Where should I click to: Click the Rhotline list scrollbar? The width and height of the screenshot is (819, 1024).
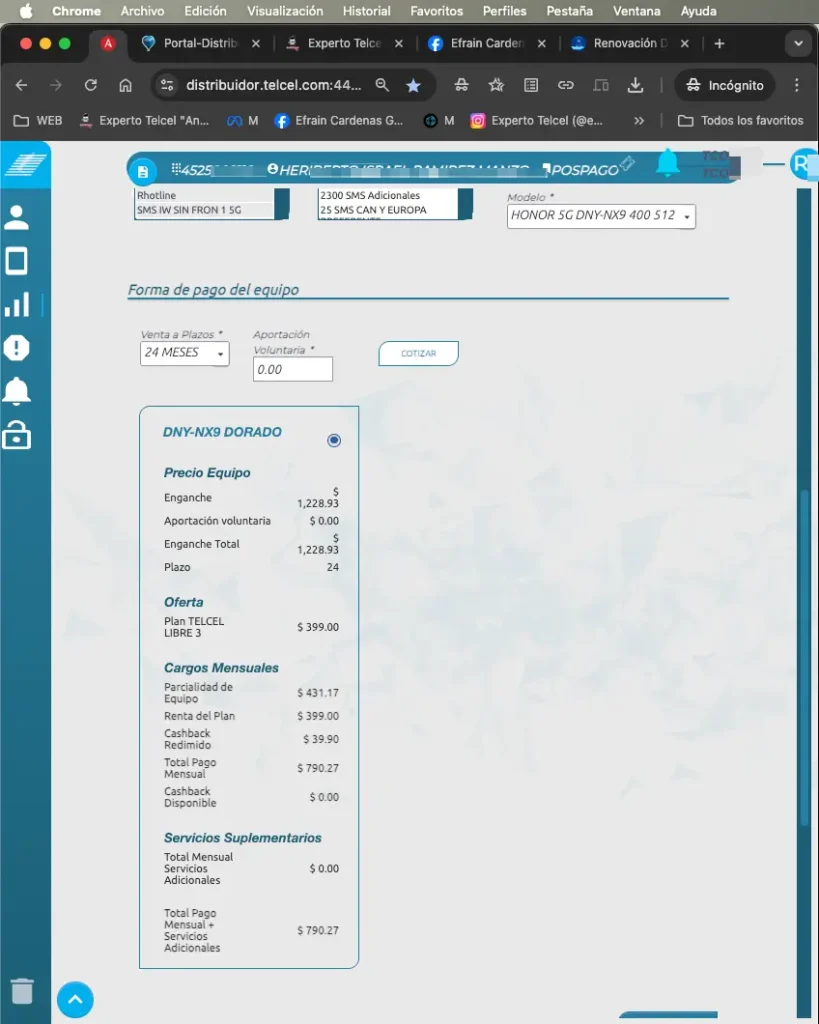pyautogui.click(x=281, y=203)
